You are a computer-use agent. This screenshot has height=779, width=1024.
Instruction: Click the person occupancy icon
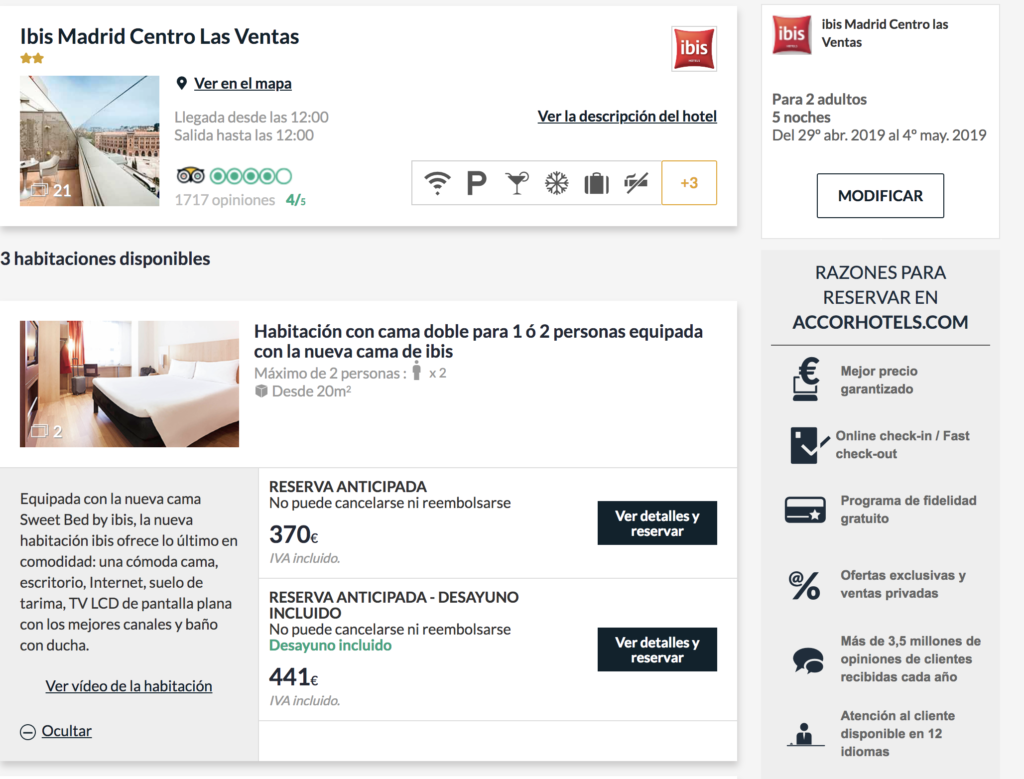click(417, 371)
